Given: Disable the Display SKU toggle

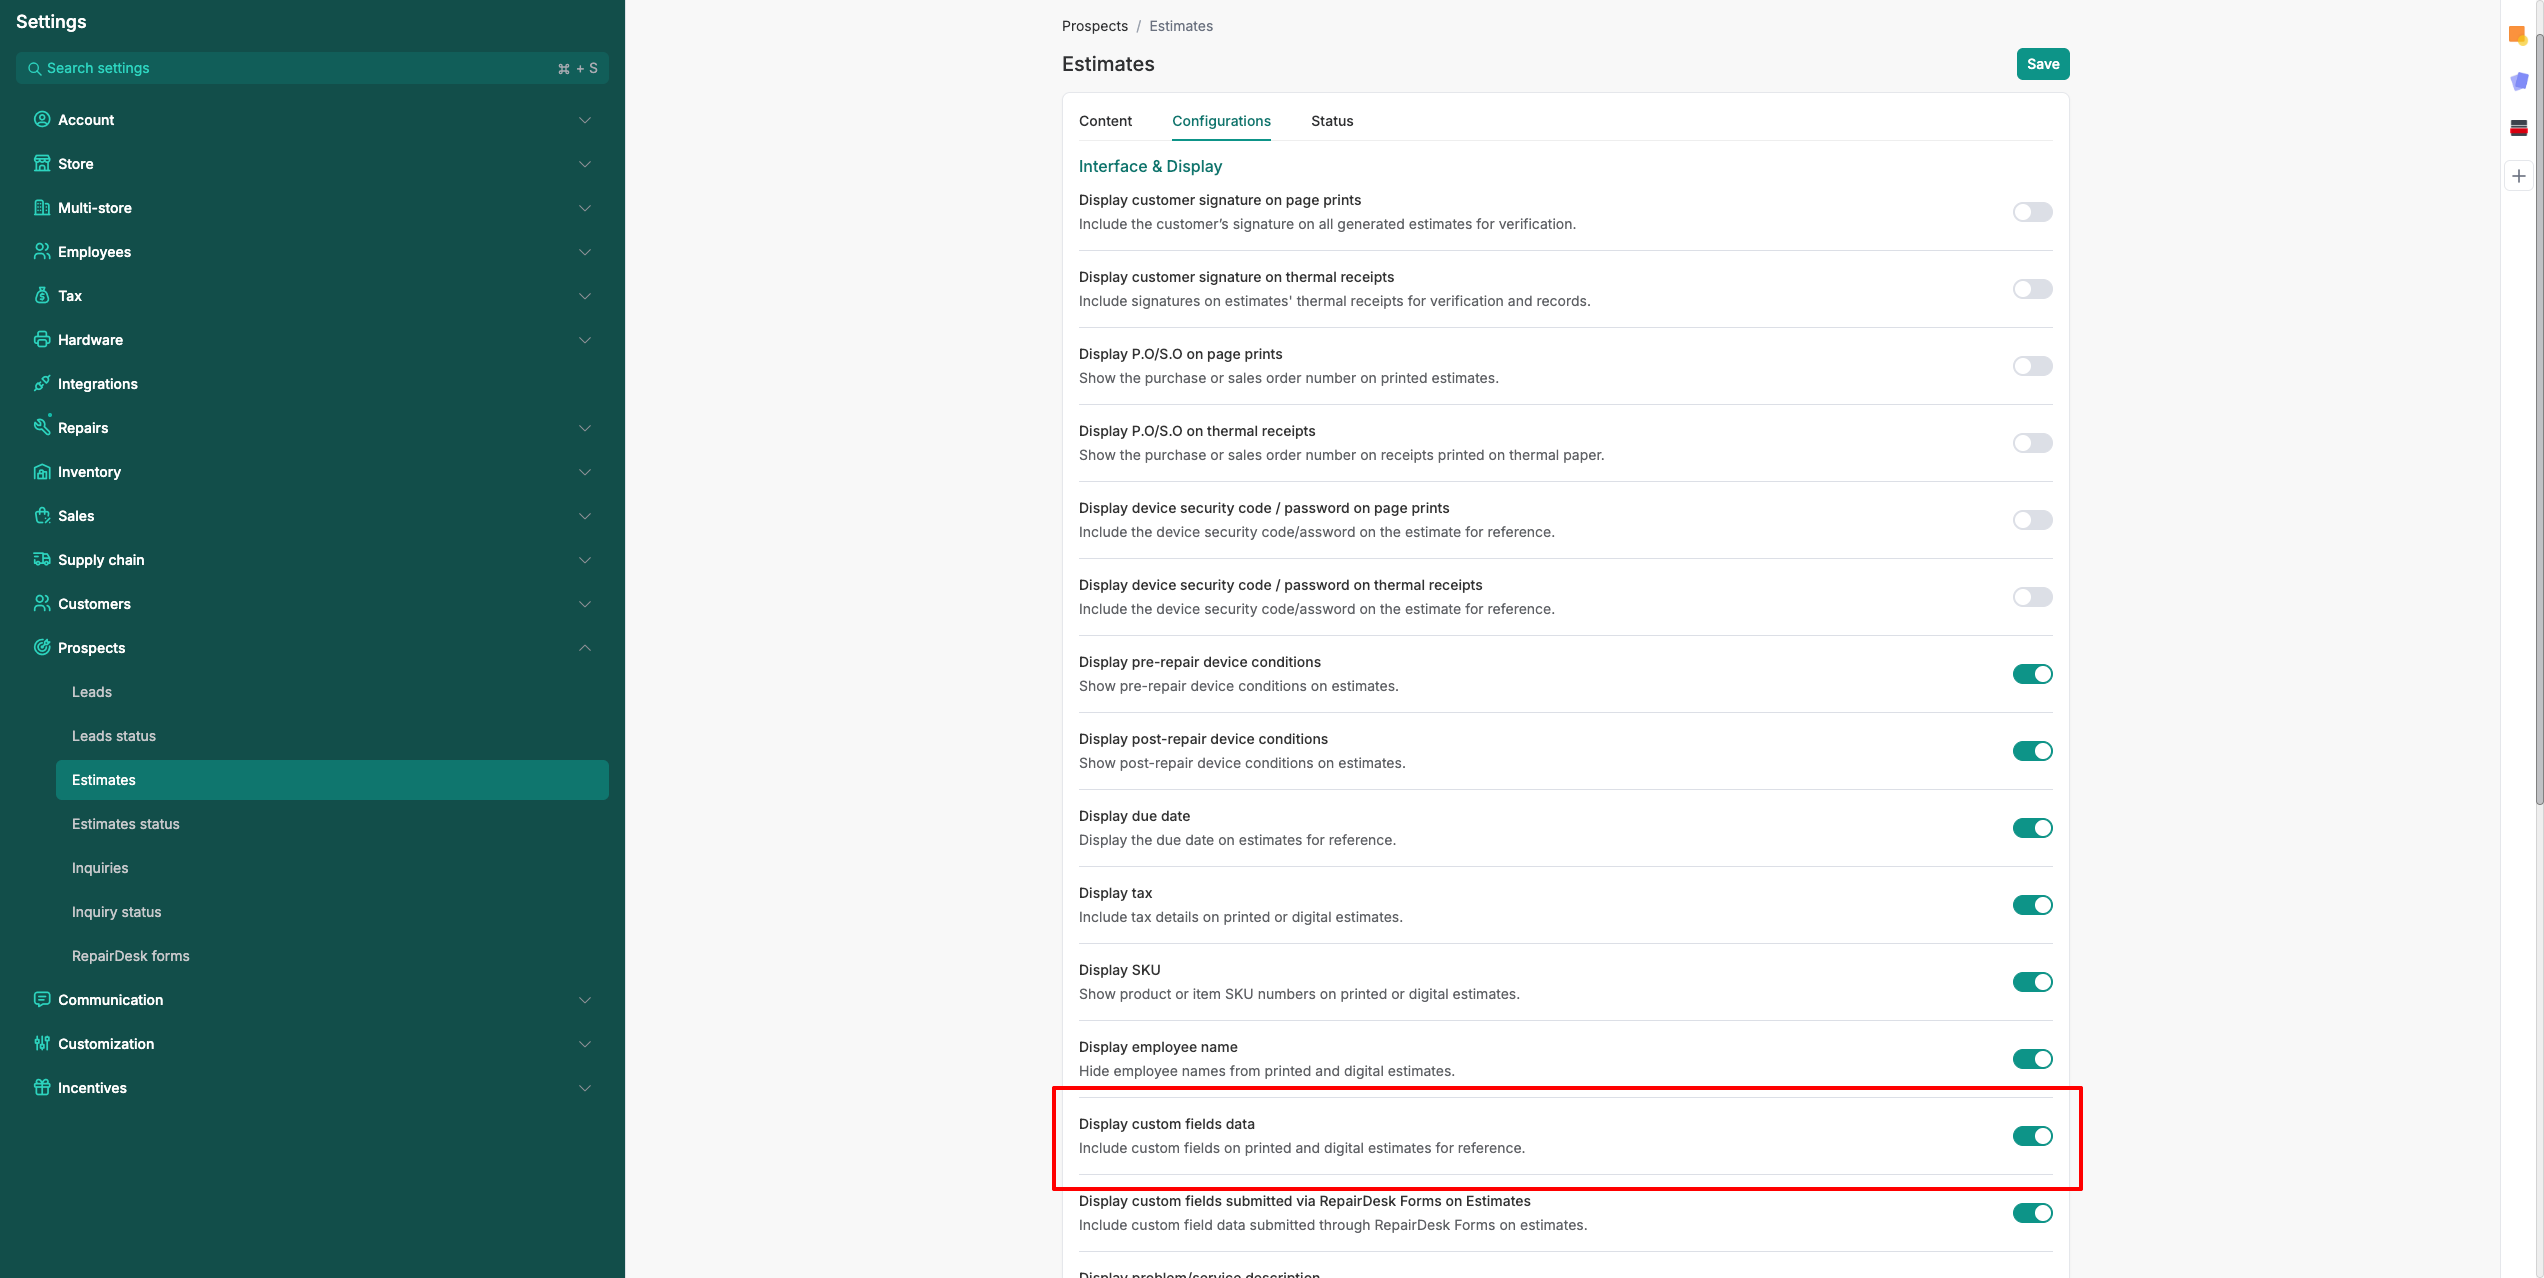Looking at the screenshot, I should 2032,982.
